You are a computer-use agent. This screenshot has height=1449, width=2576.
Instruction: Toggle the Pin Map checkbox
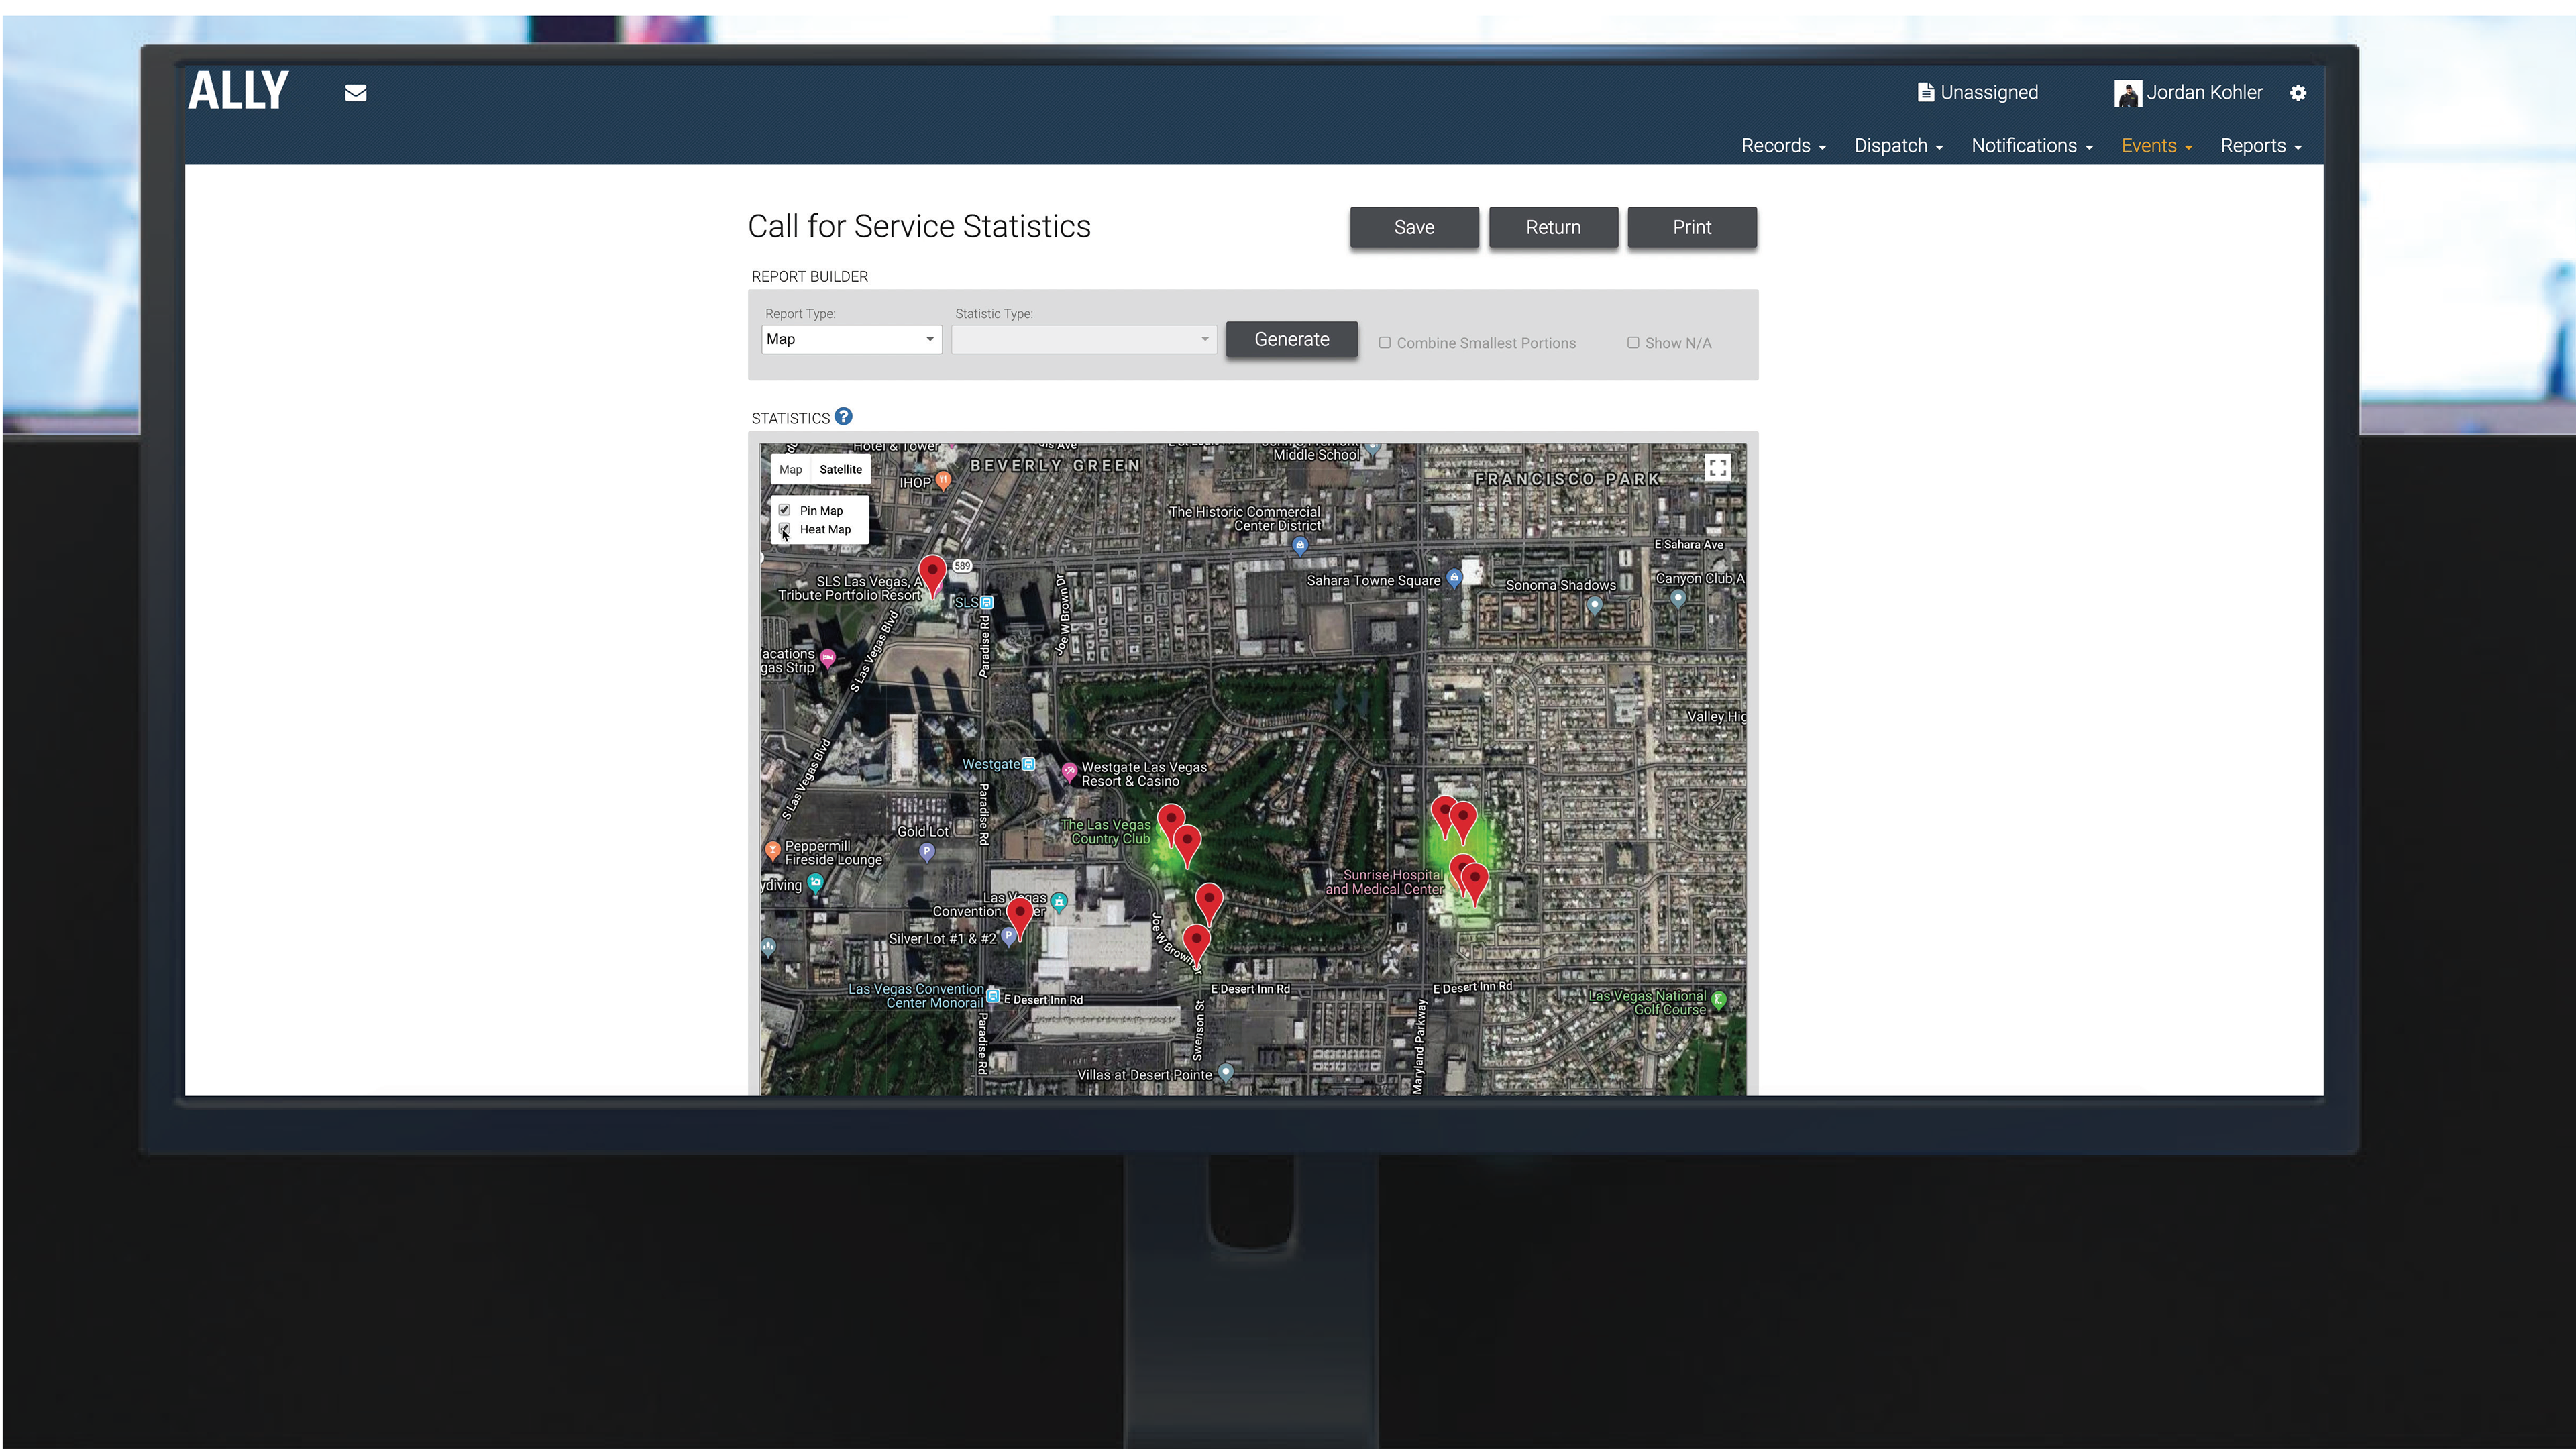click(784, 510)
